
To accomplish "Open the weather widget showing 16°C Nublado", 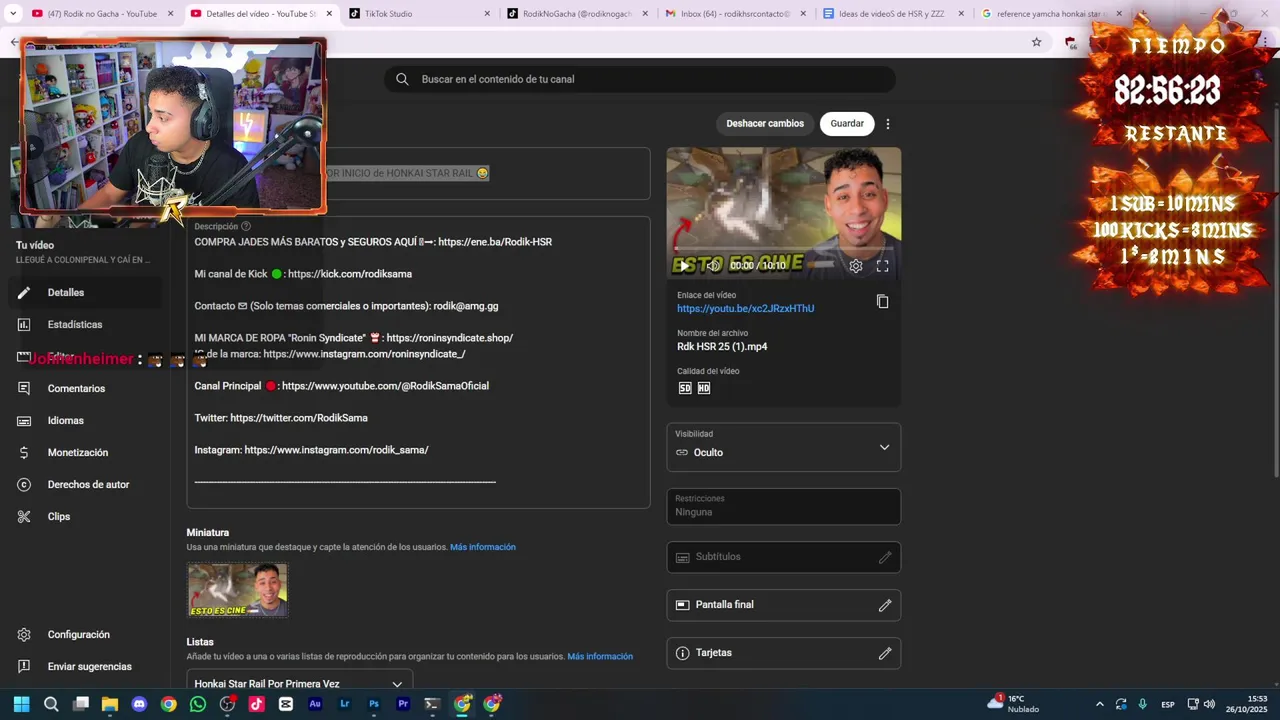I will [x=1014, y=704].
